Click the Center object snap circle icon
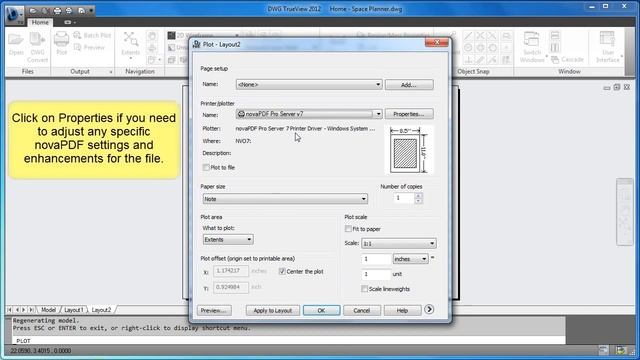The width and height of the screenshot is (640, 360). pyautogui.click(x=468, y=48)
